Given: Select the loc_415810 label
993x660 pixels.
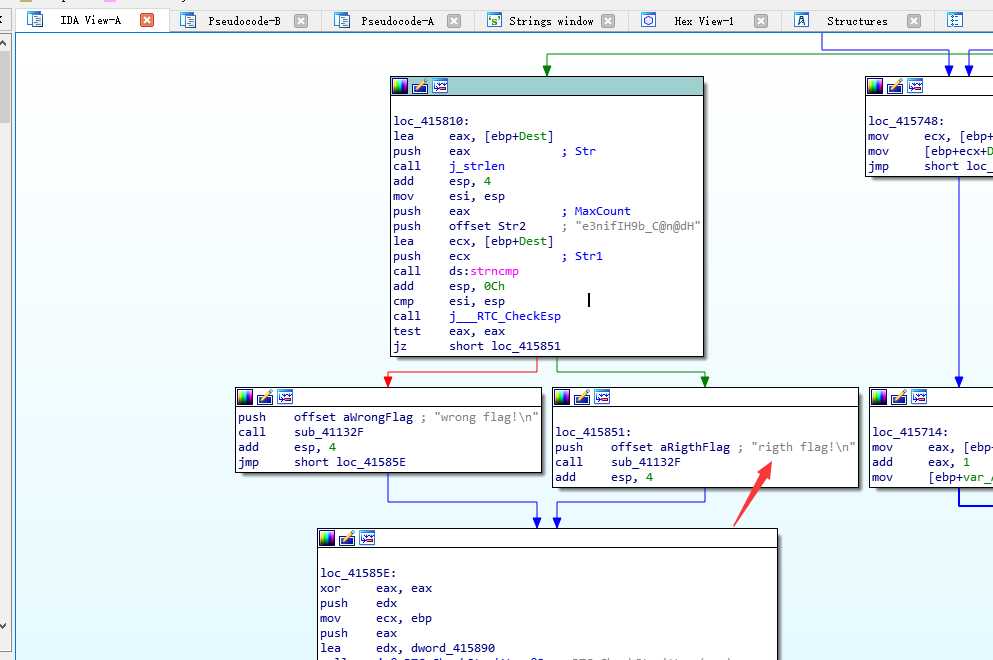Looking at the screenshot, I should [x=431, y=121].
